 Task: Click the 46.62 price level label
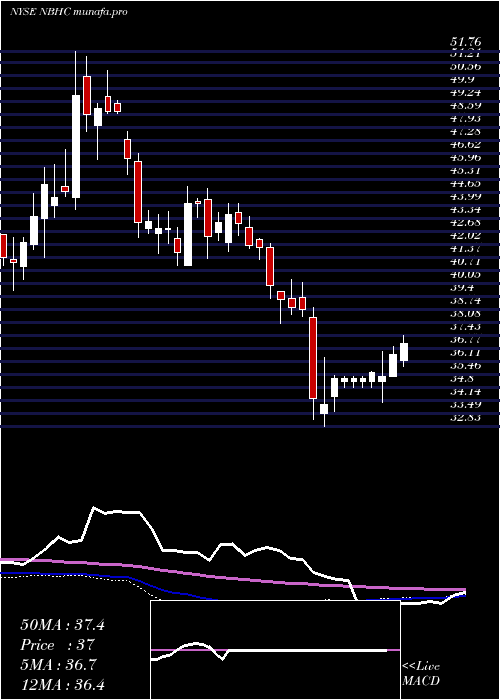click(466, 144)
